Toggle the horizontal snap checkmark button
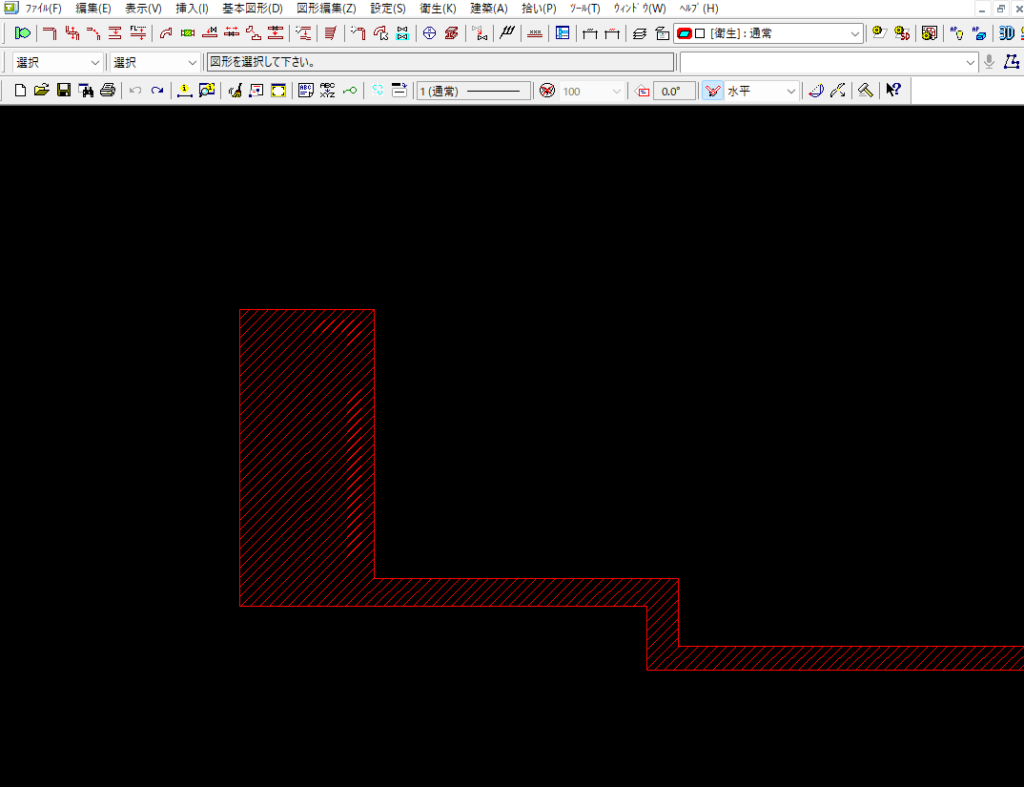 click(712, 91)
